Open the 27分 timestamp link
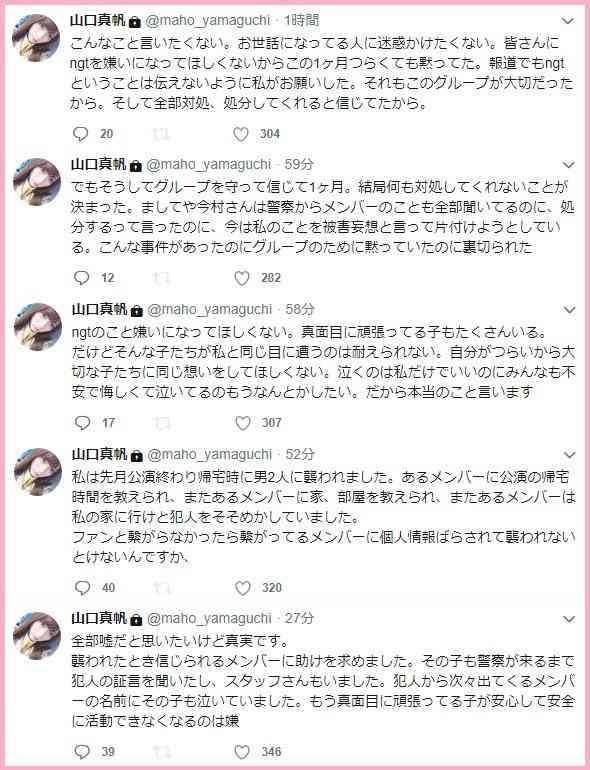 coord(299,618)
